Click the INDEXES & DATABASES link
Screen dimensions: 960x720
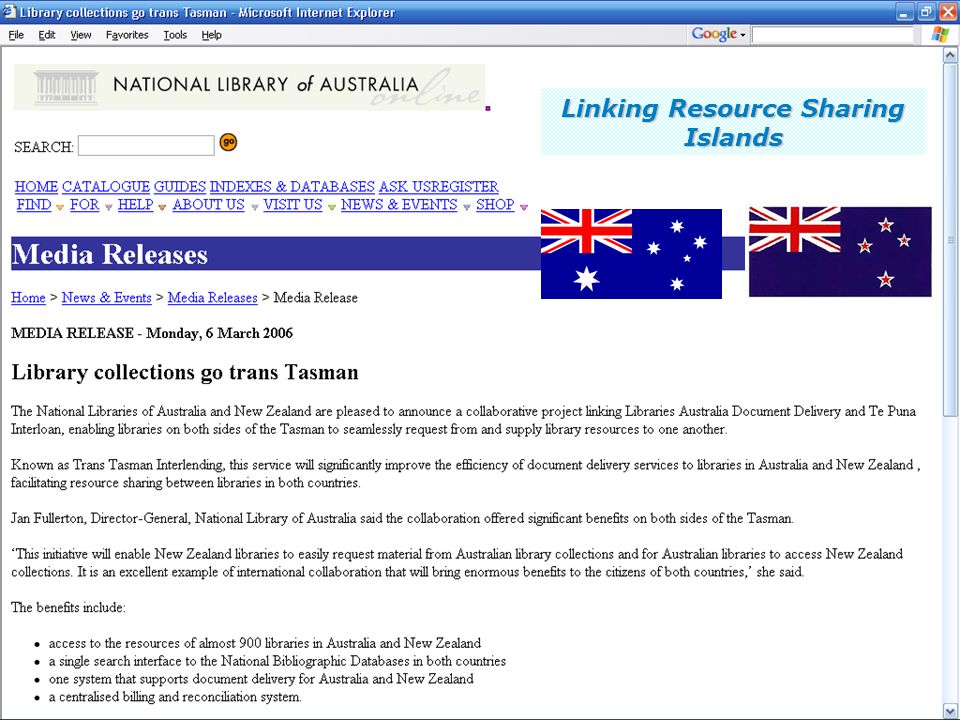[x=292, y=186]
